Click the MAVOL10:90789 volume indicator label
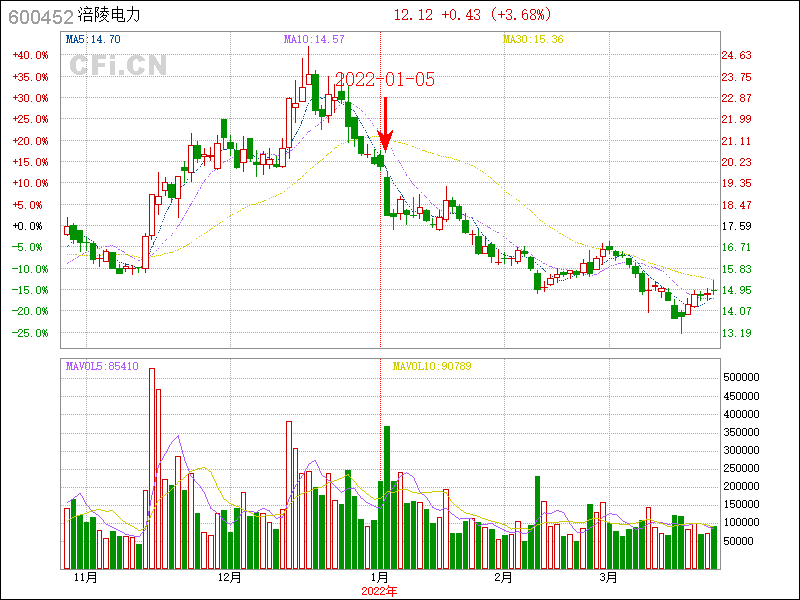The width and height of the screenshot is (800, 600). click(x=431, y=366)
